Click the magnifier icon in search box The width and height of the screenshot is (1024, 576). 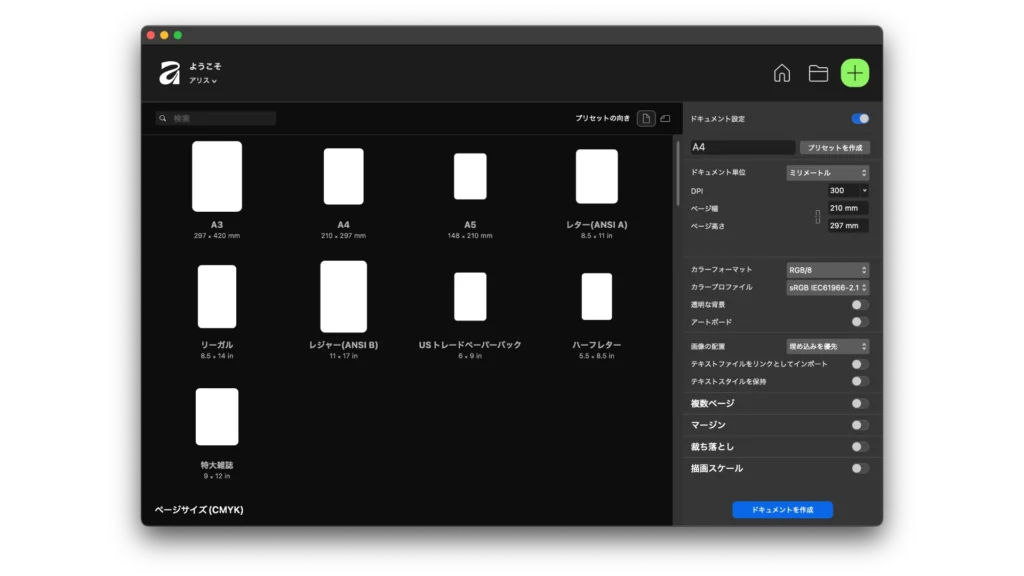[x=163, y=119]
